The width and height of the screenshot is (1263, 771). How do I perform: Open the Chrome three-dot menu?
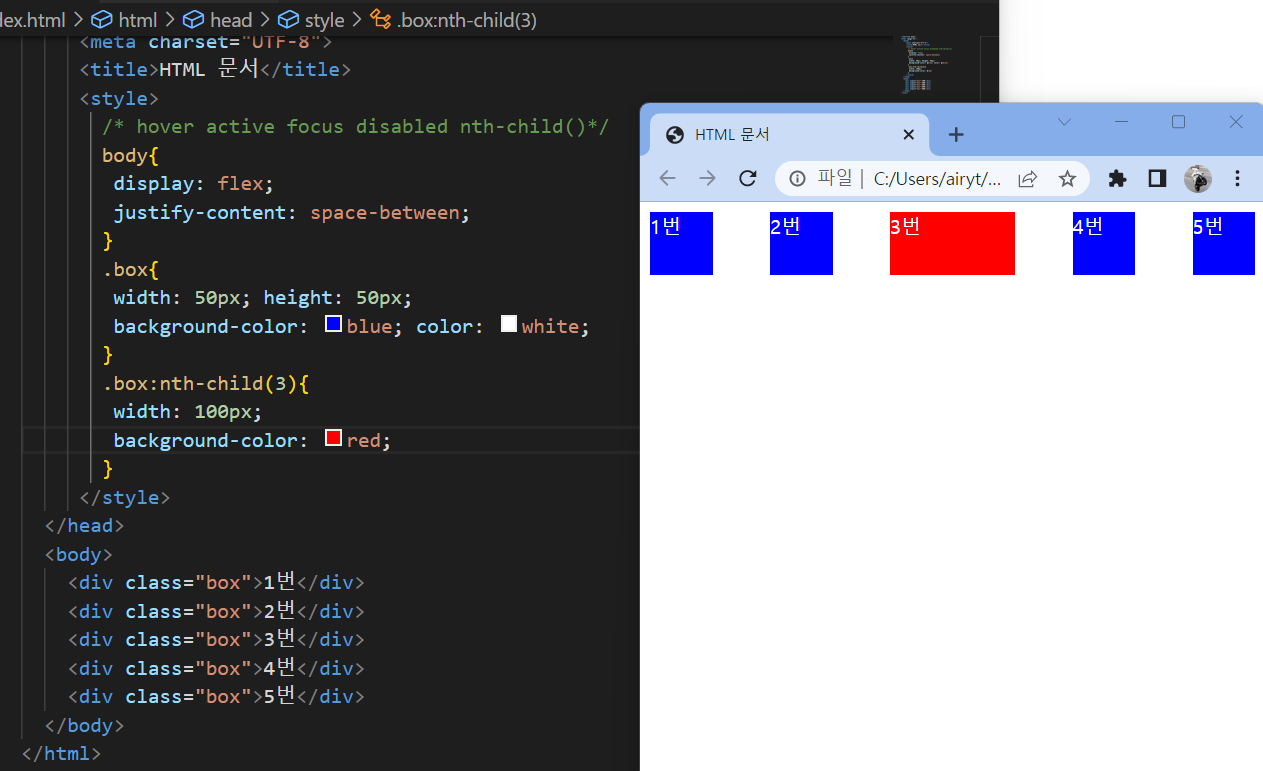pos(1237,178)
